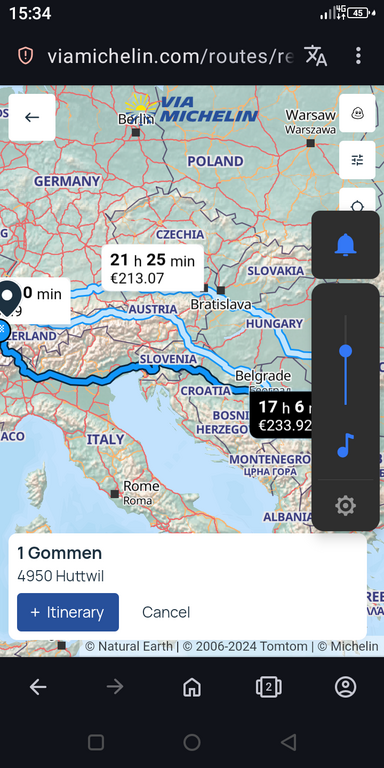The width and height of the screenshot is (384, 768).
Task: Adjust the volume slider handle
Action: [345, 351]
